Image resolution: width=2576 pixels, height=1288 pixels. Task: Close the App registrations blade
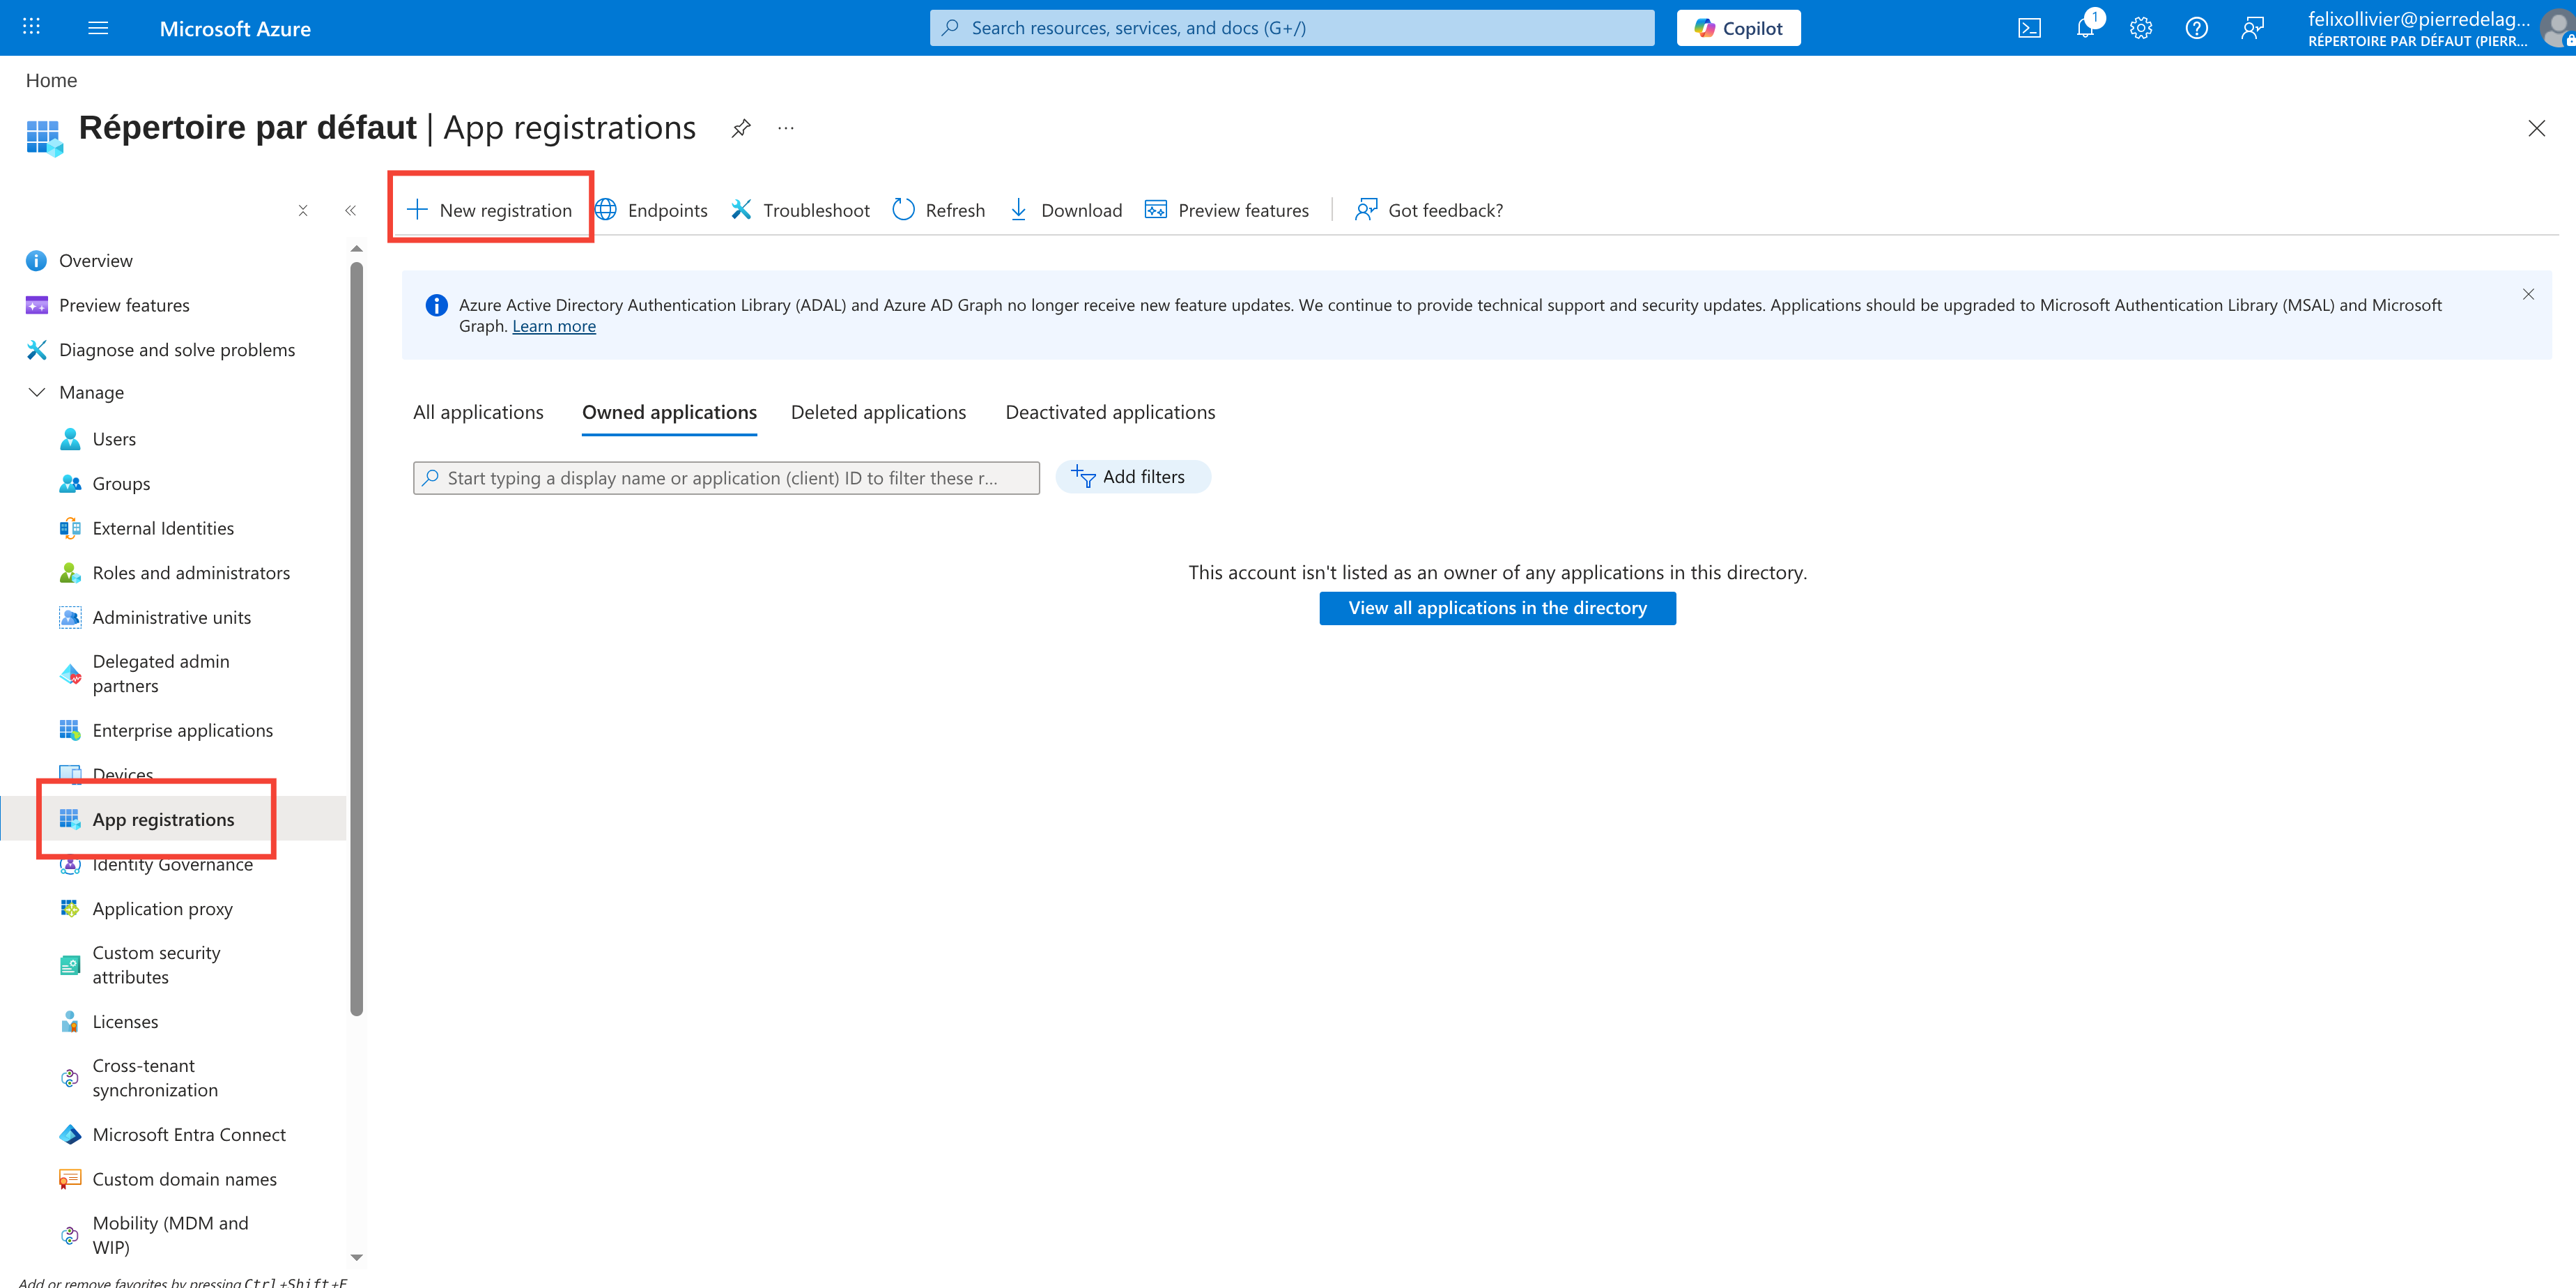(2537, 128)
